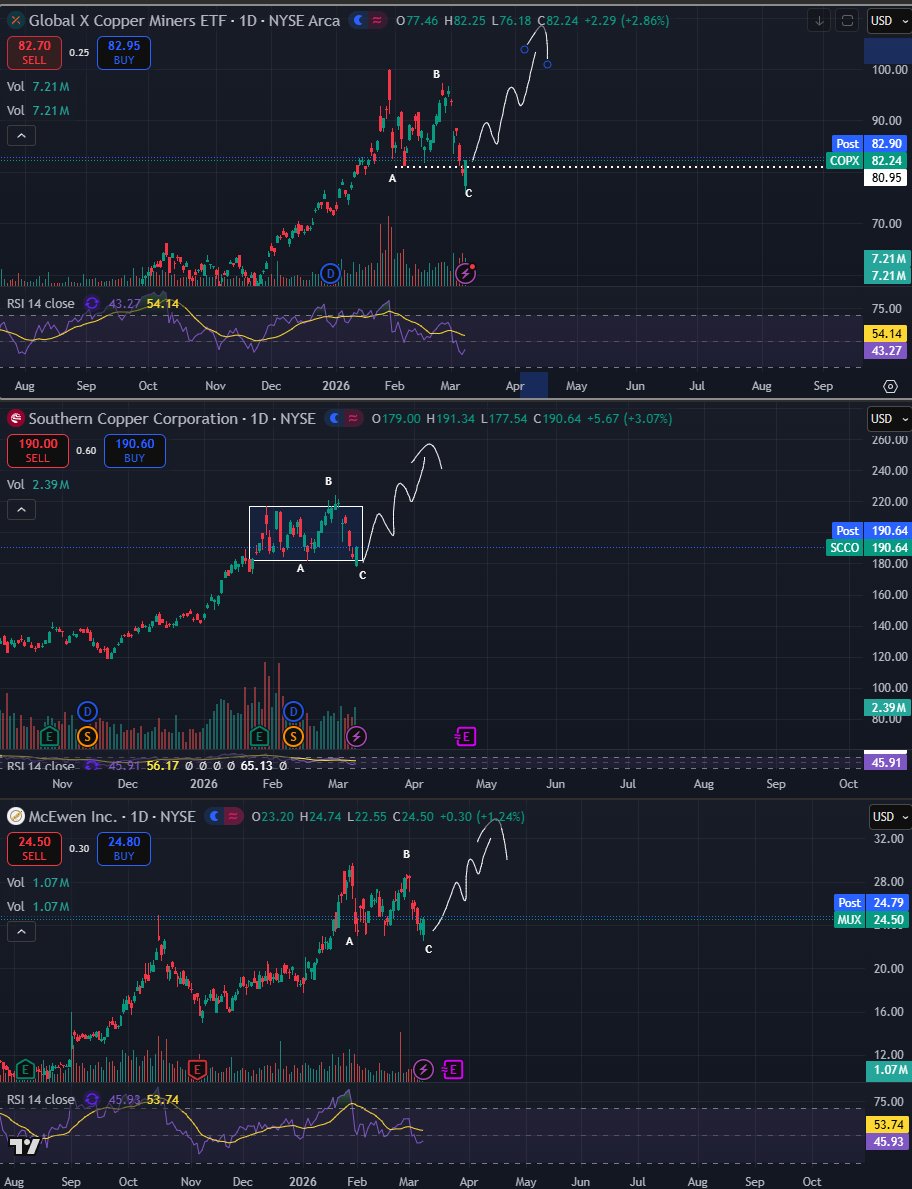Click the Post 24.79 price label on MUX

tap(872, 902)
